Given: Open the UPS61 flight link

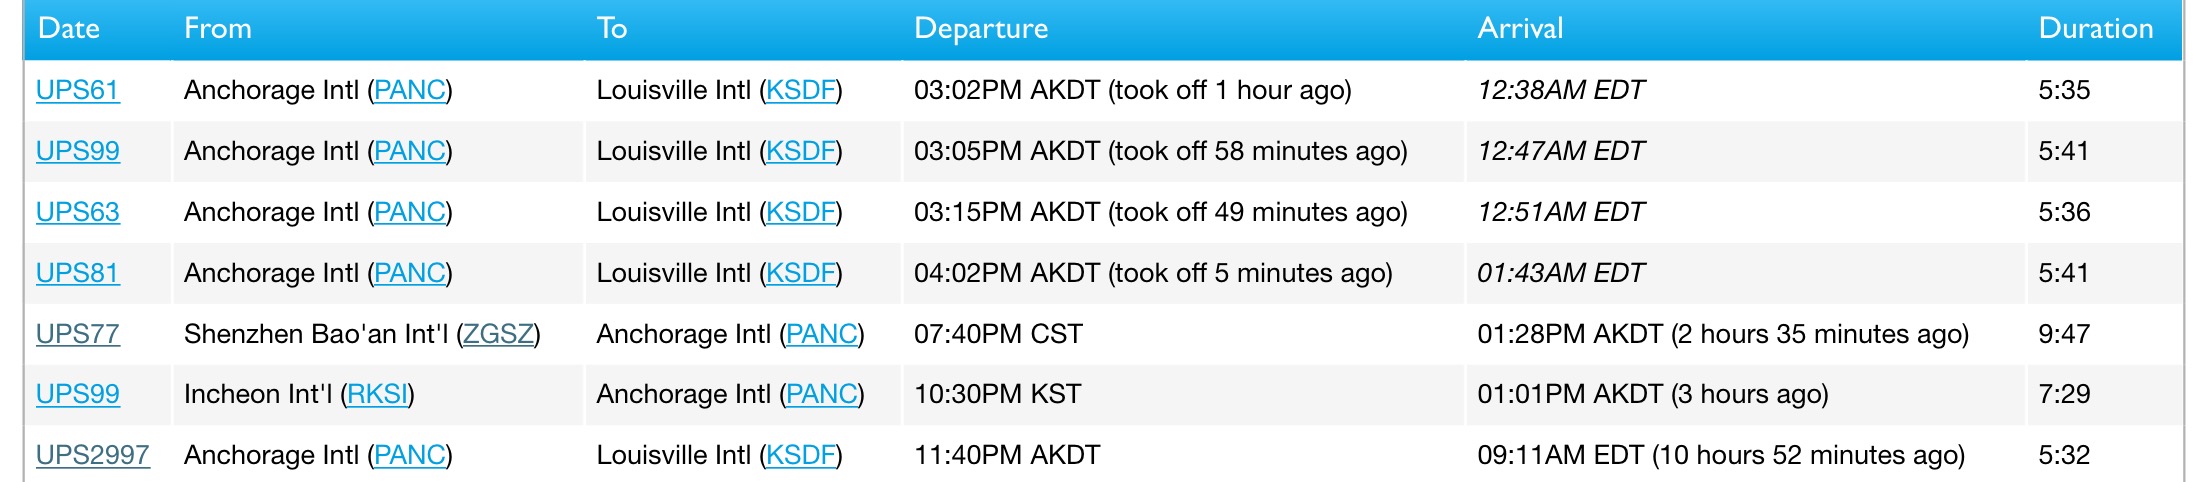Looking at the screenshot, I should tap(77, 90).
